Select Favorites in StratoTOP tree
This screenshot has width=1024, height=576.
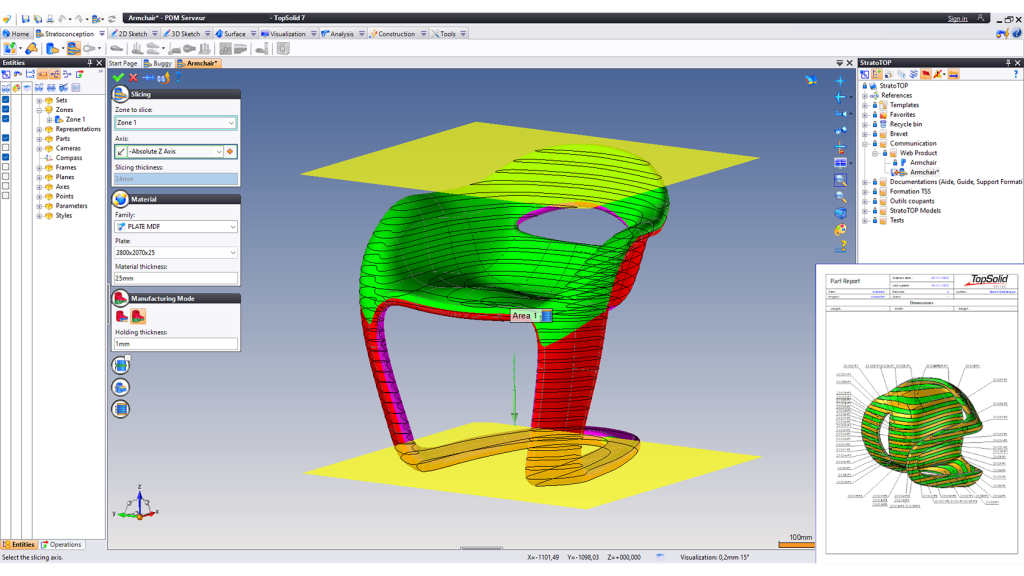click(902, 114)
